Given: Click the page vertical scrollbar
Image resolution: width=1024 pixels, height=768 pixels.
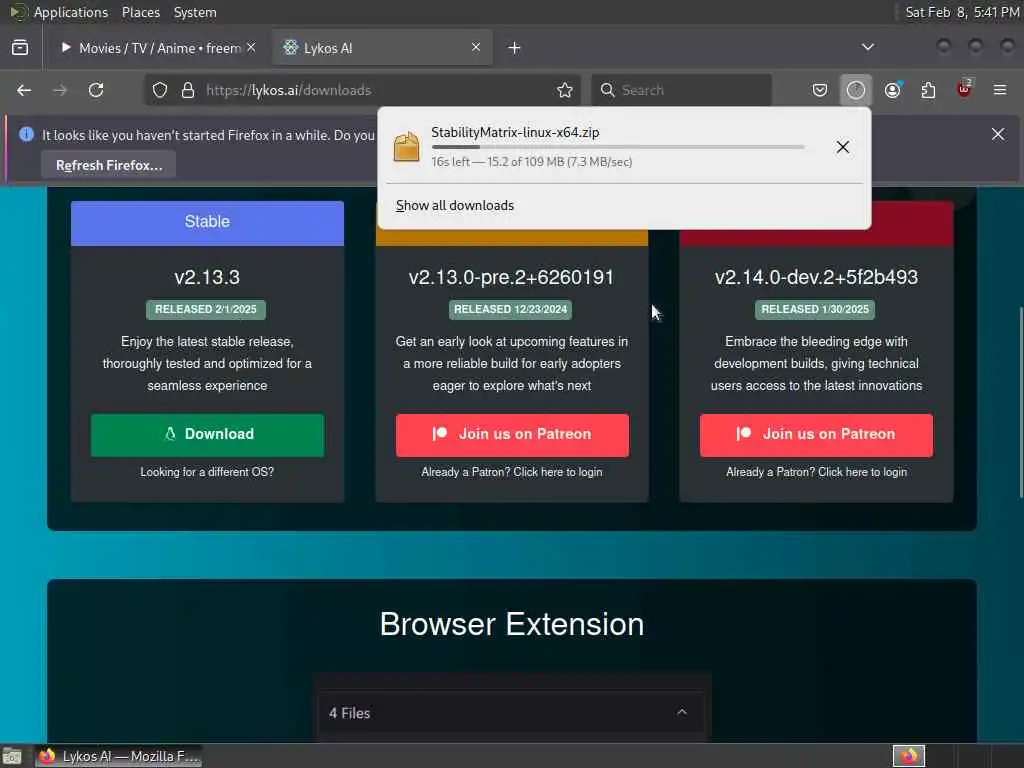Looking at the screenshot, I should coord(1020,402).
